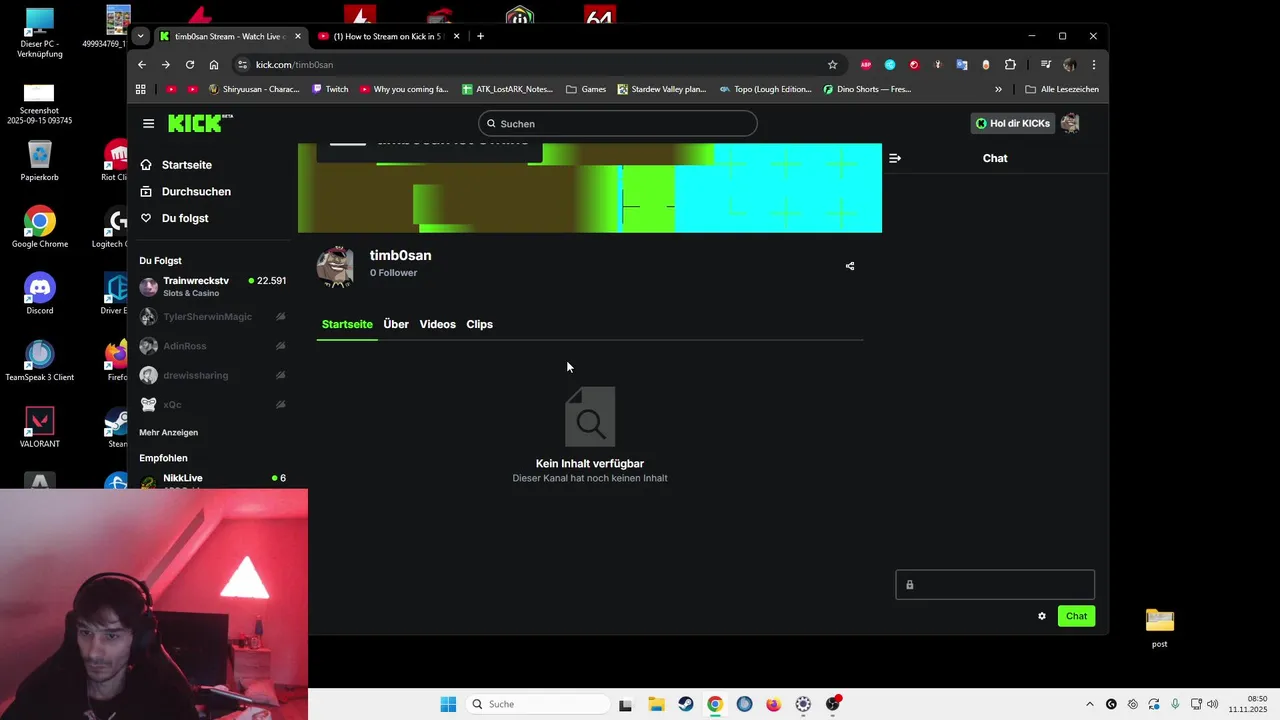Show hidden bookmarks with the double chevron
Viewport: 1280px width, 720px height.
tap(998, 89)
